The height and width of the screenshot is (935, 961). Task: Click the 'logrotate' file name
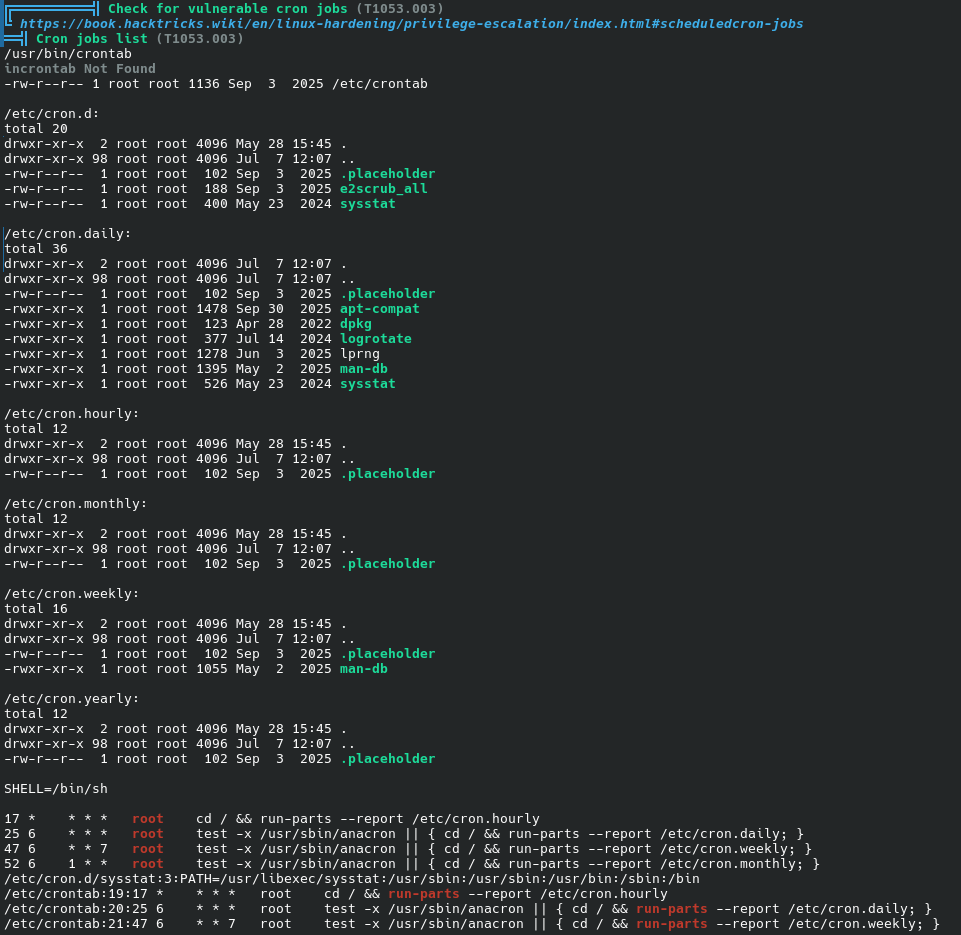(x=376, y=339)
